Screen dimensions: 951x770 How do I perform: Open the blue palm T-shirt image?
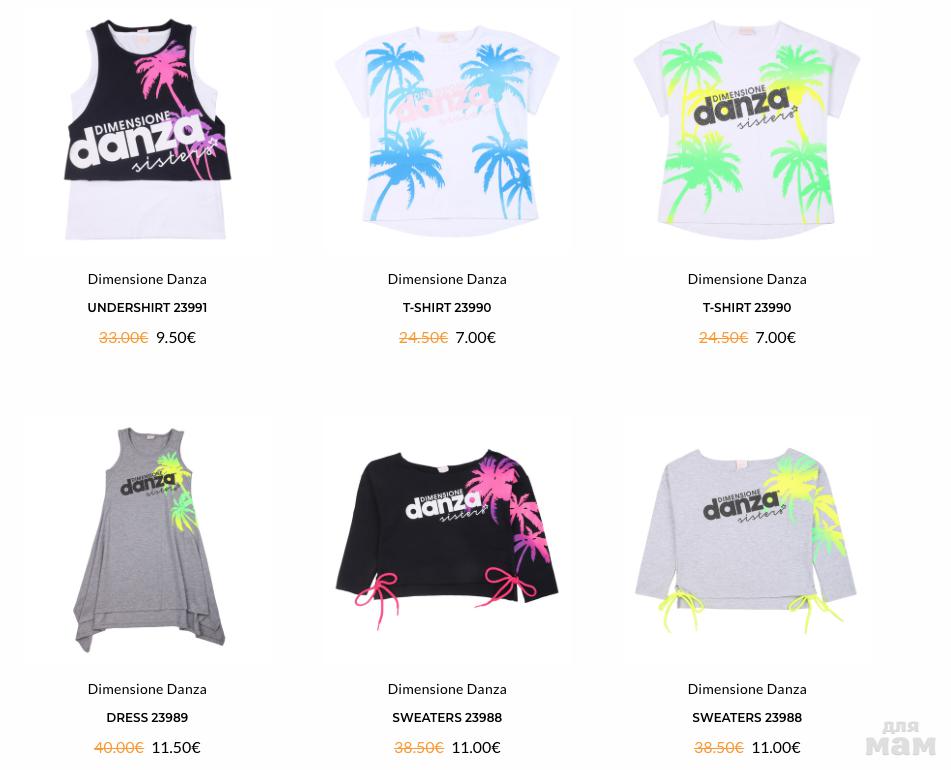pos(447,129)
